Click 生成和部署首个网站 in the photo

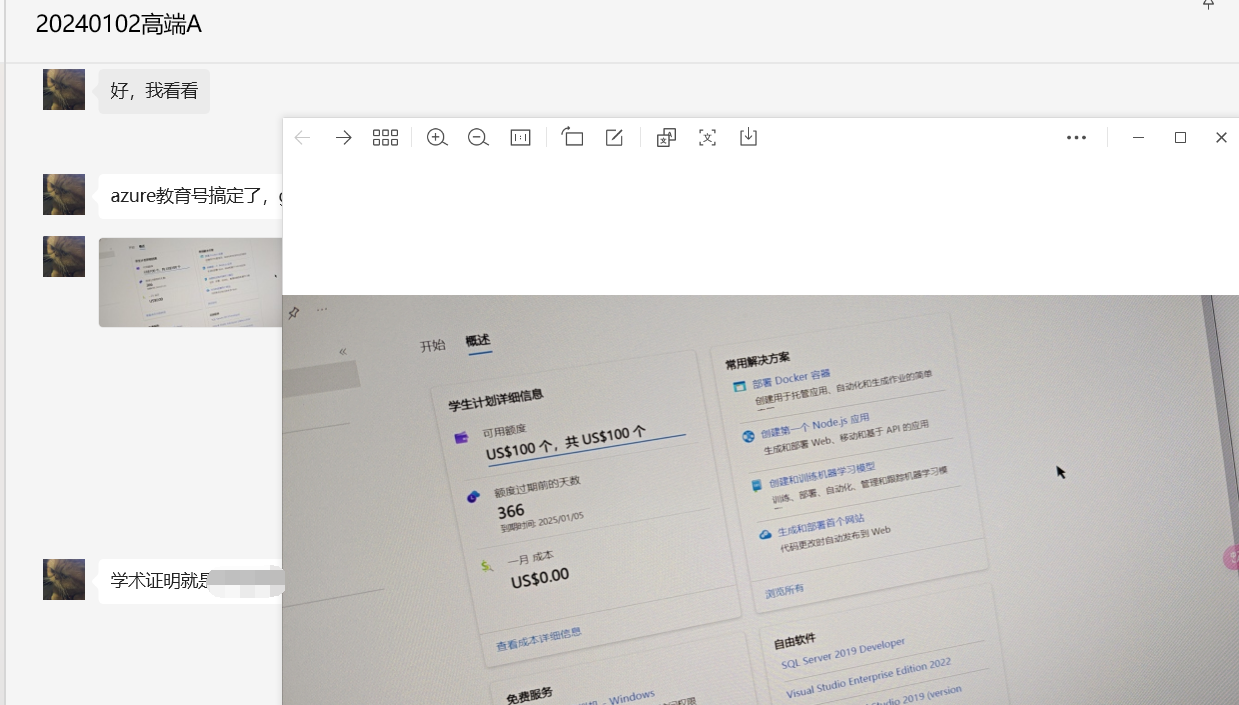820,524
